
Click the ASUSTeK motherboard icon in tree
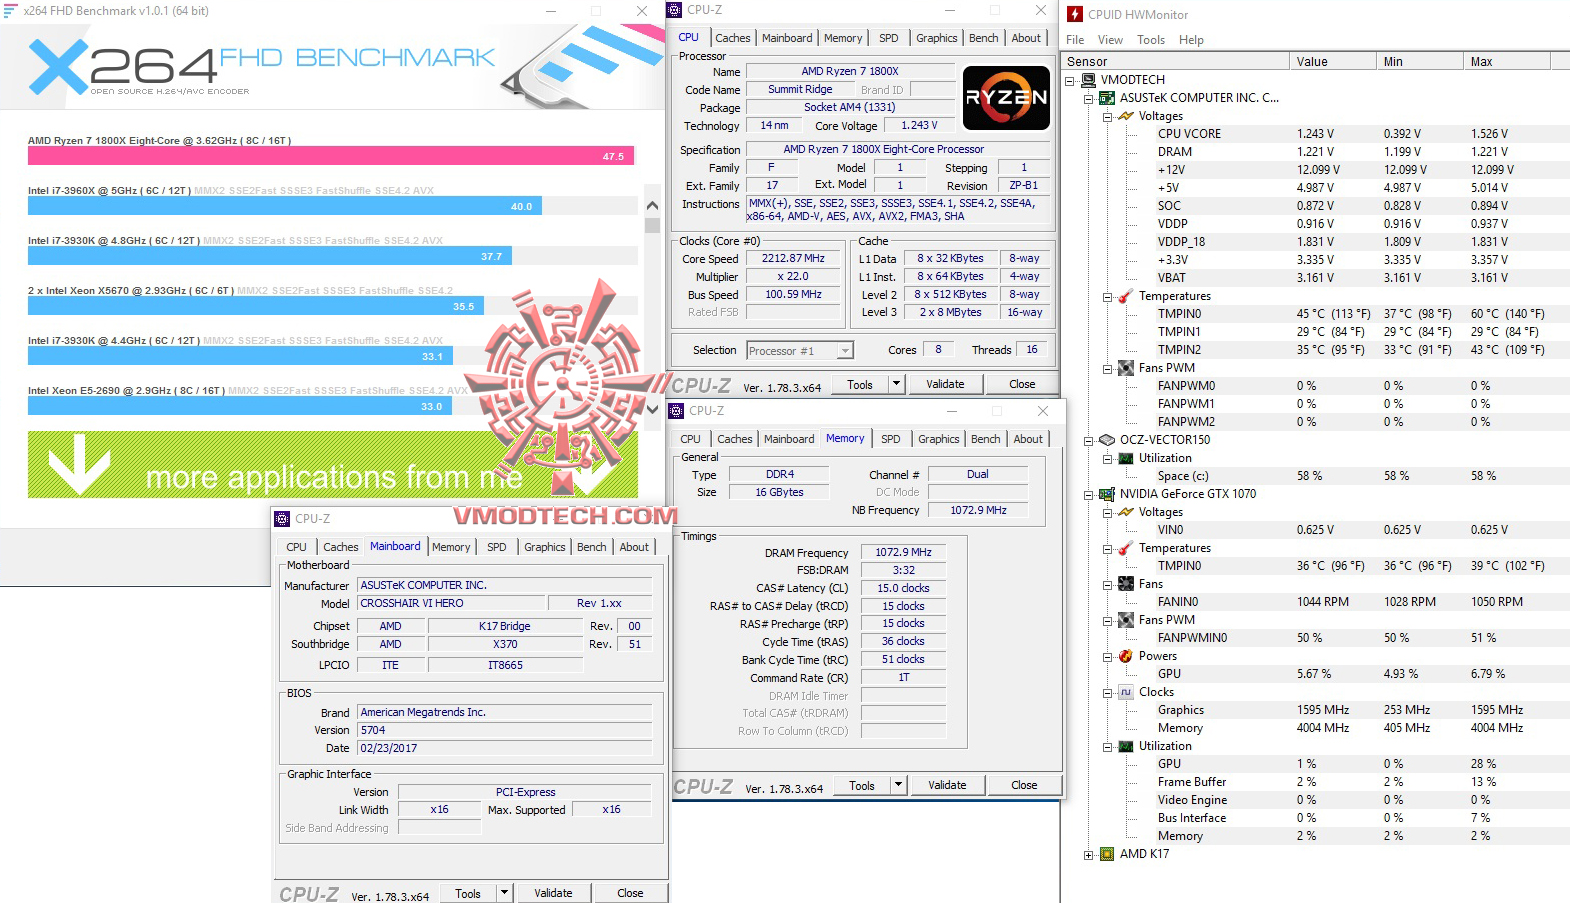[1107, 98]
